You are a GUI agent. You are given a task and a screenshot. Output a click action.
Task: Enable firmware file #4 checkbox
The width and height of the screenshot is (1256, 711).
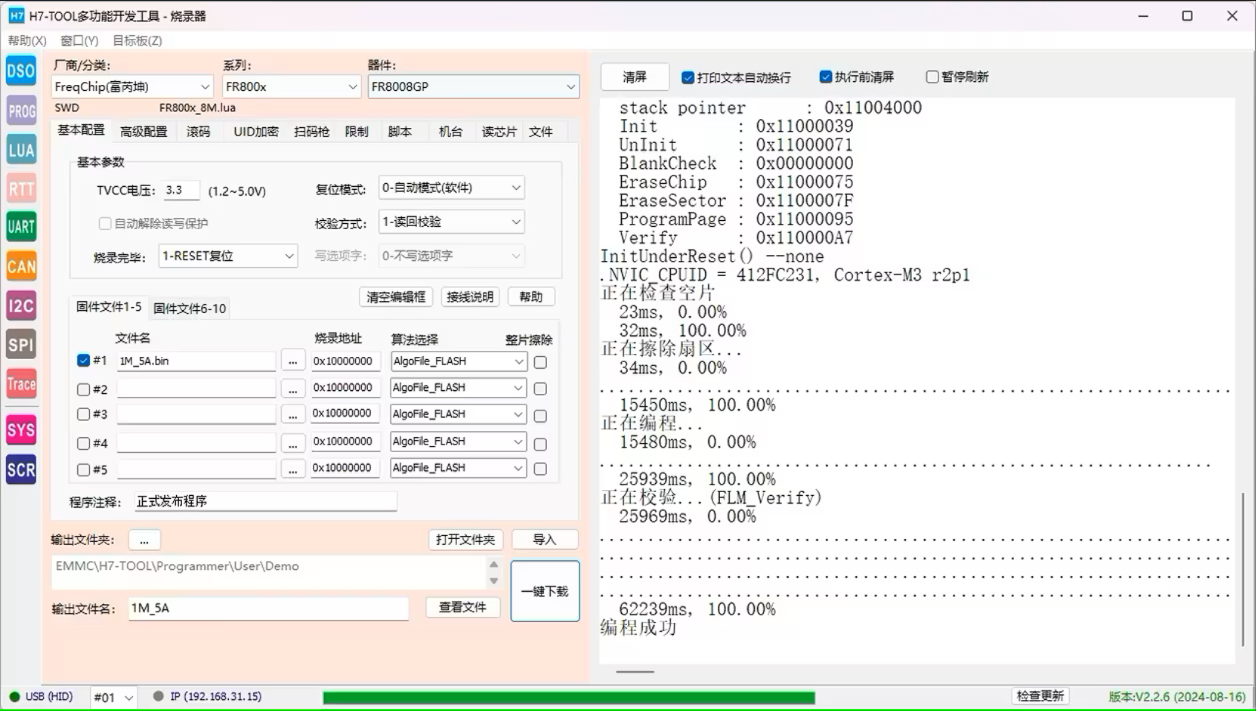click(84, 443)
